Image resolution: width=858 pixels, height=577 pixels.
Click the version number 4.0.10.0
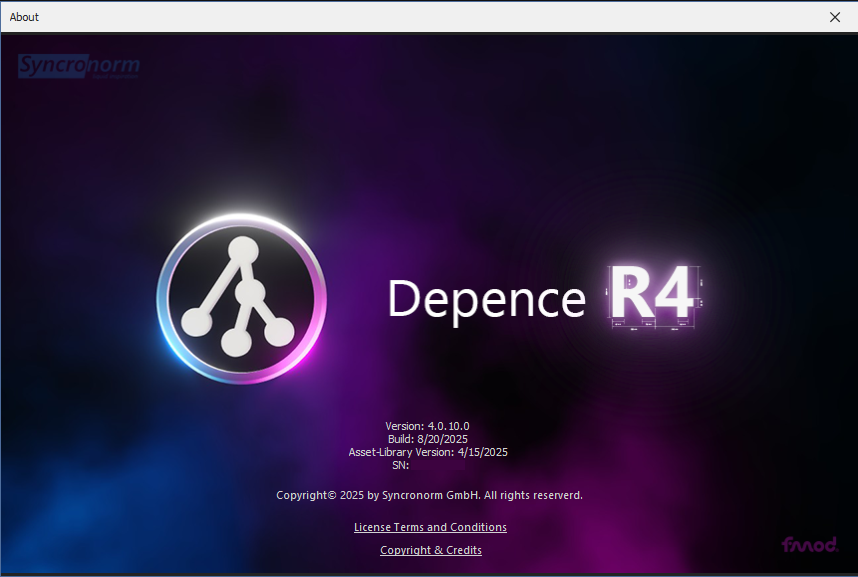[x=448, y=426]
